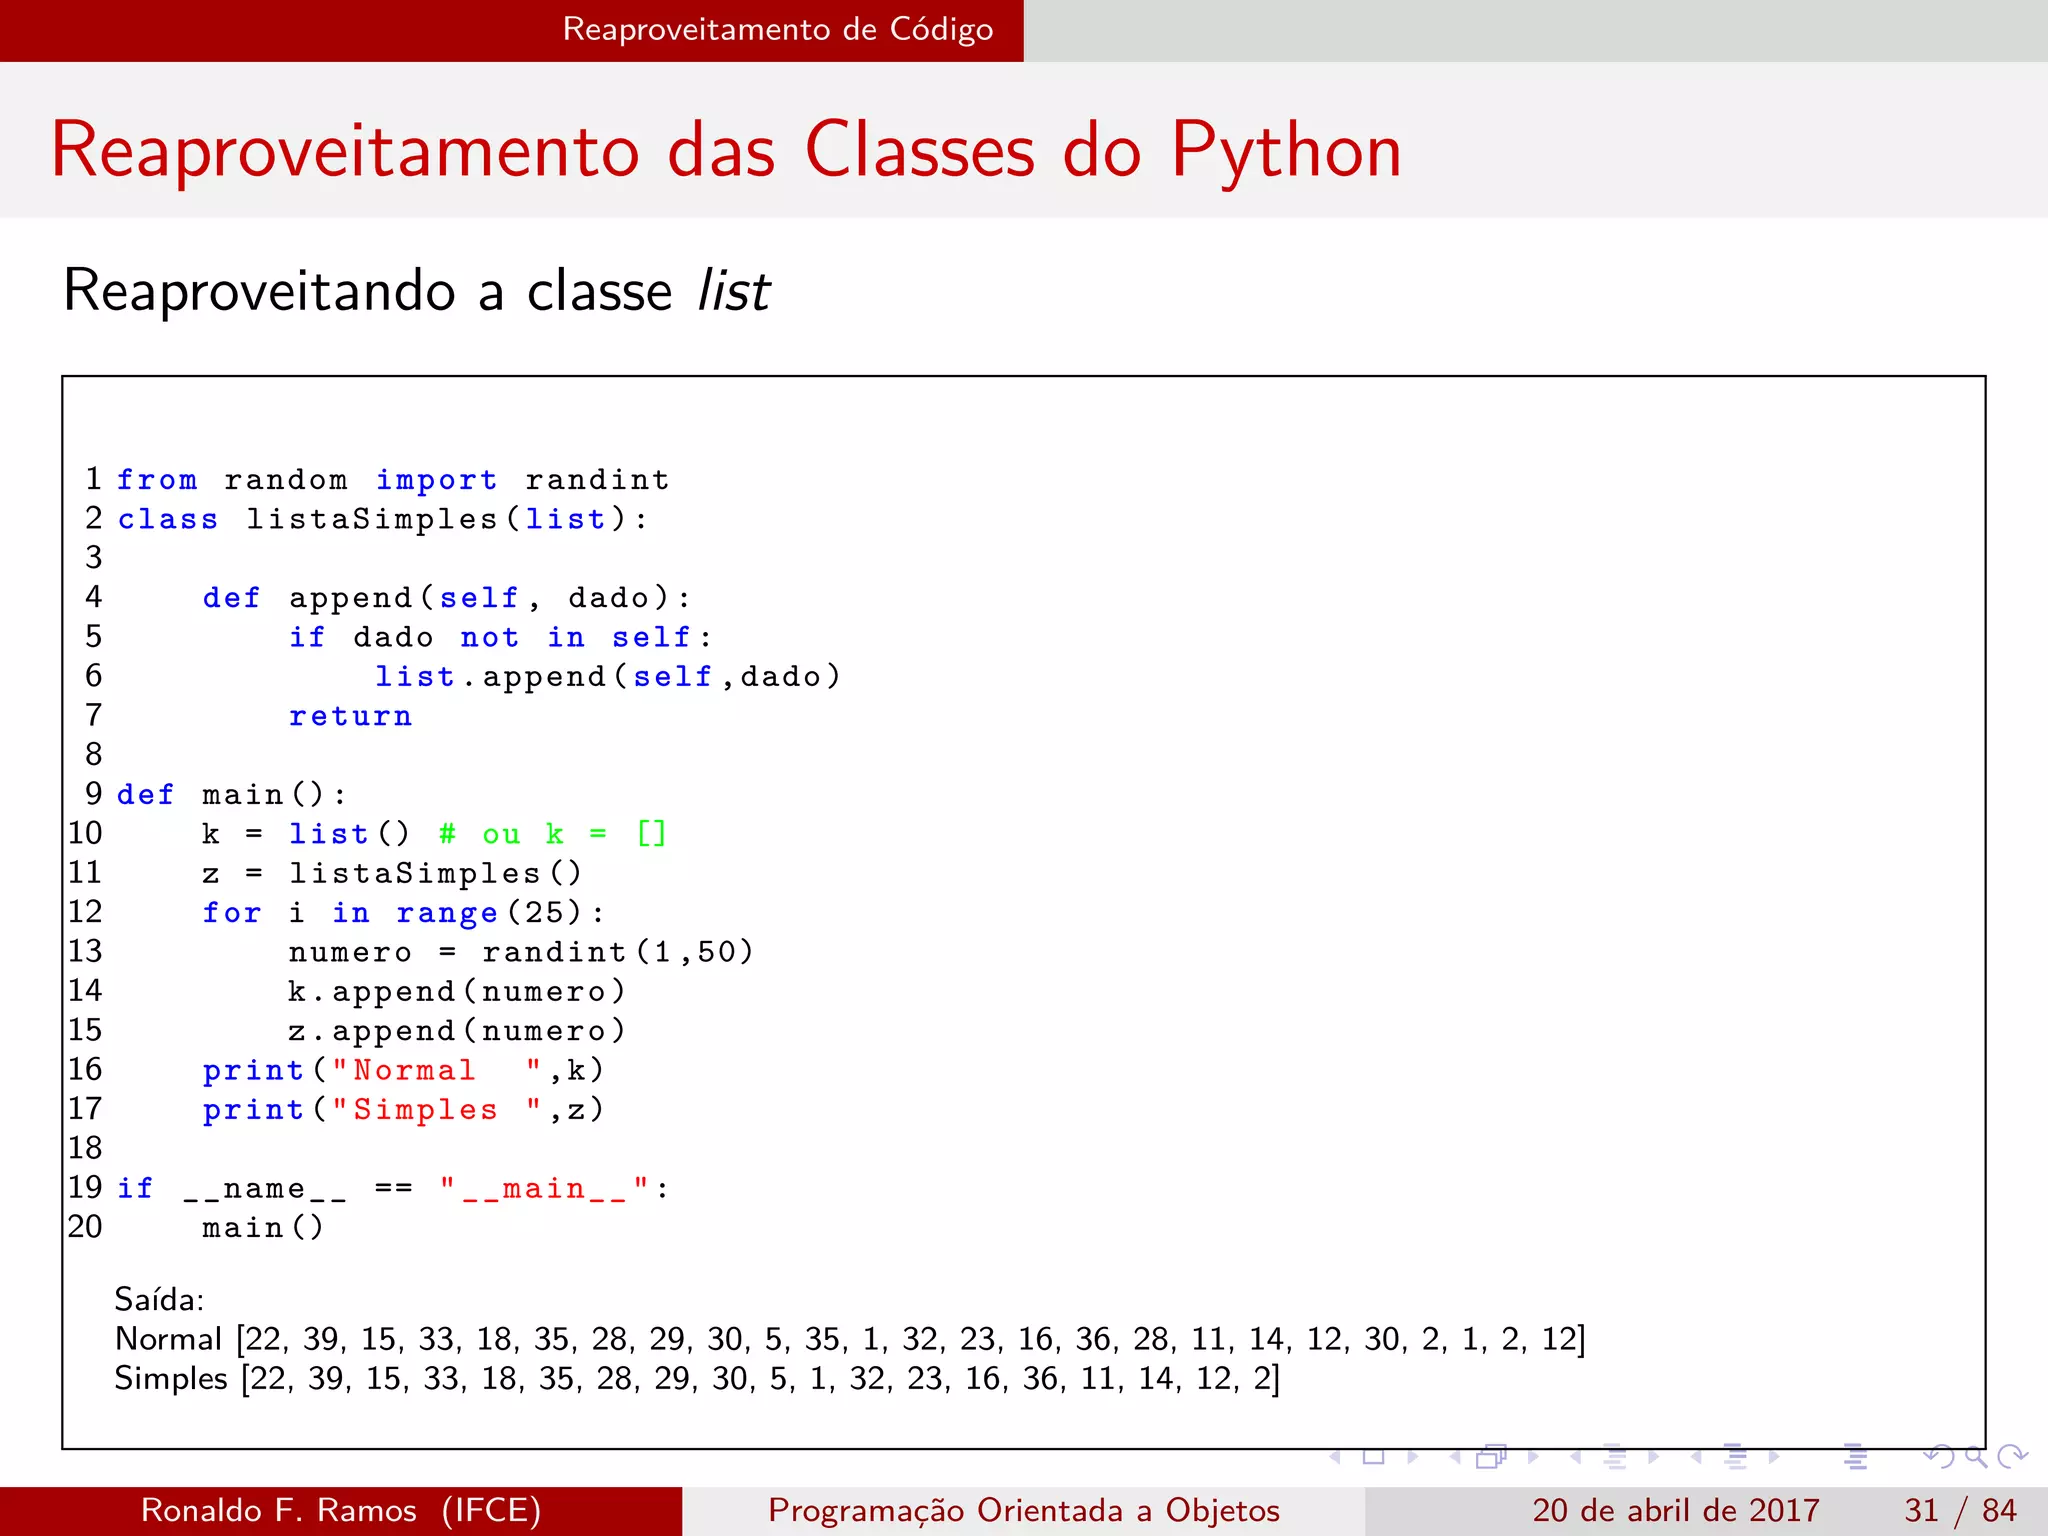Click the search magnifier navigation icon
Screen dimensions: 2048x1536
(1976, 1457)
